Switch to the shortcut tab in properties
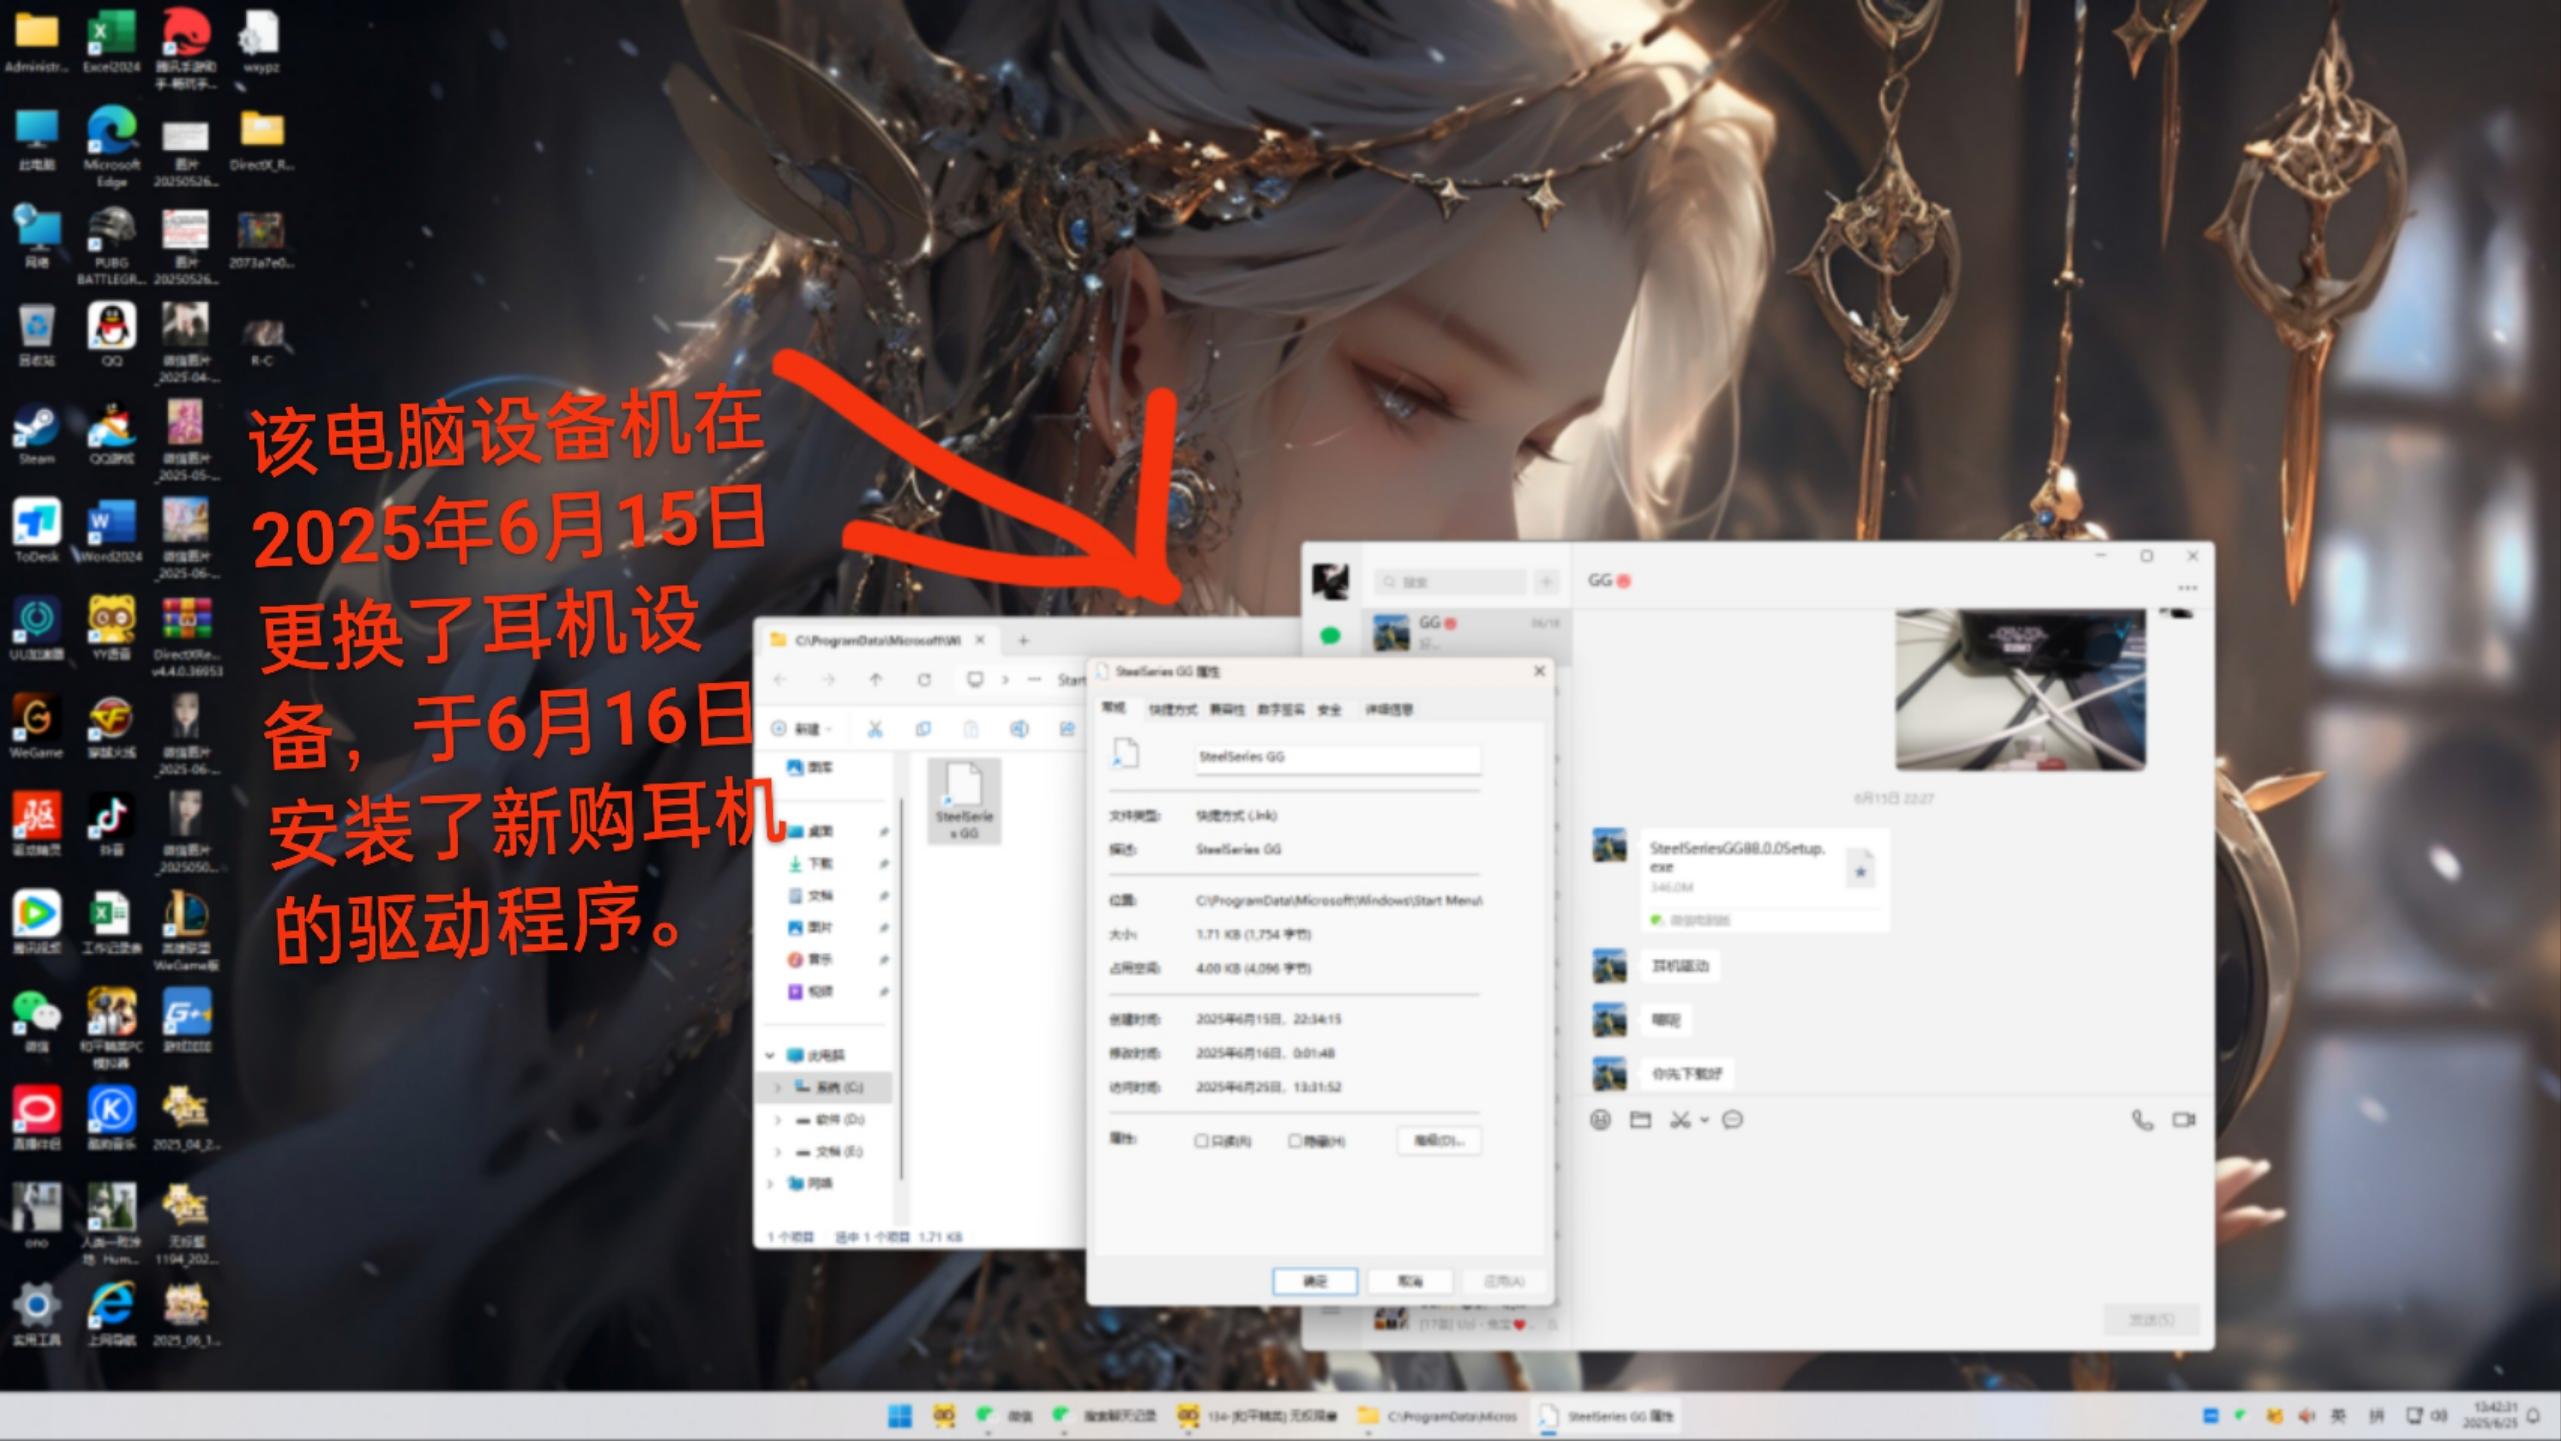 coord(1172,710)
